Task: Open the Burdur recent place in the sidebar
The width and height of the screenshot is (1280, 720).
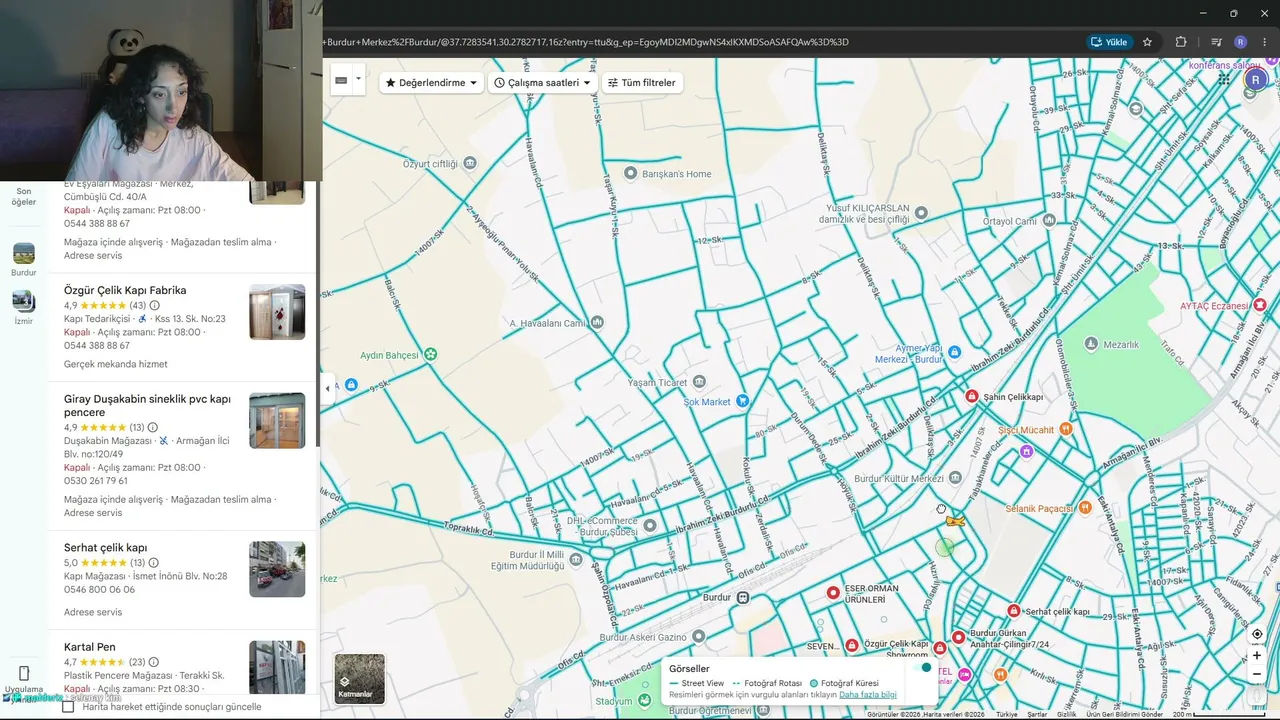Action: [24, 260]
